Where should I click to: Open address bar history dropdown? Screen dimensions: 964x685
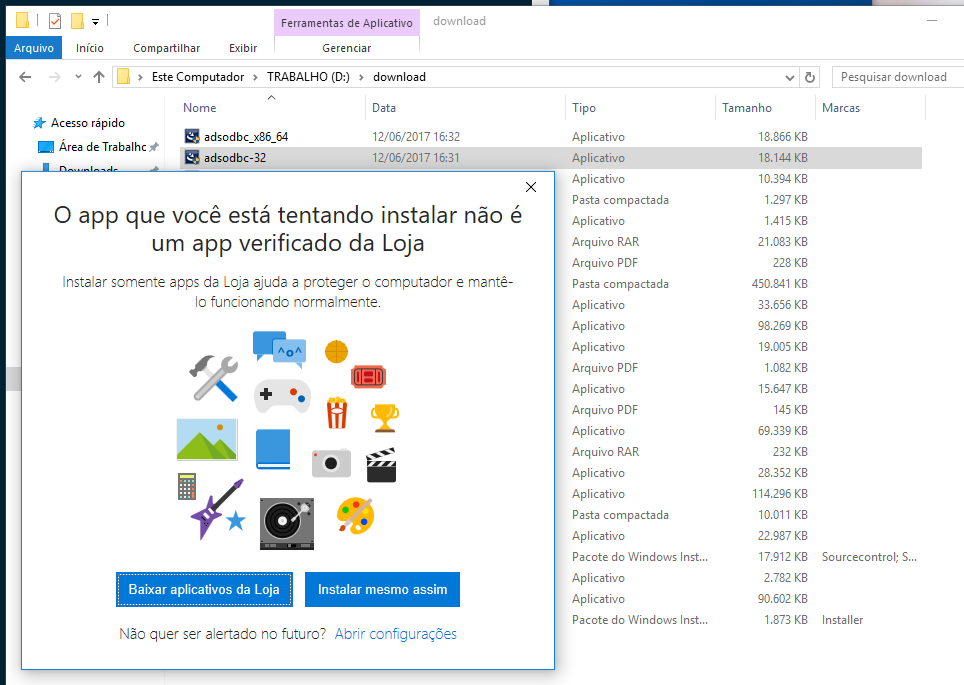point(790,77)
